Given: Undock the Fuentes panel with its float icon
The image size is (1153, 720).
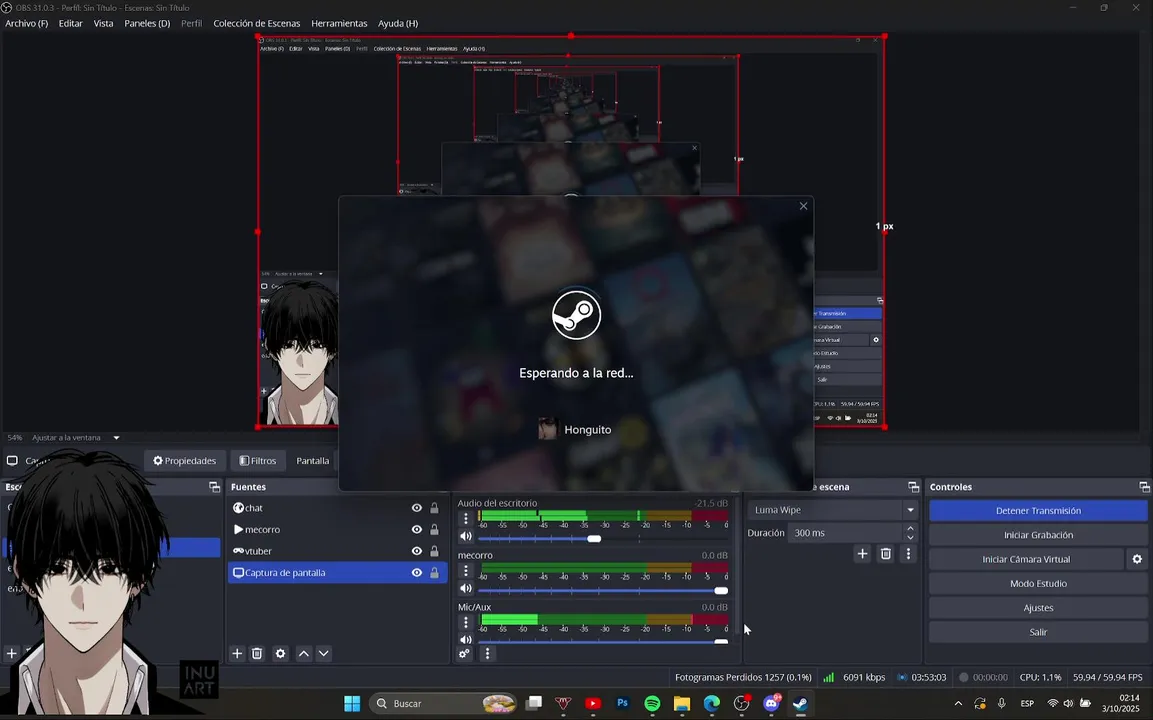Looking at the screenshot, I should pos(214,487).
